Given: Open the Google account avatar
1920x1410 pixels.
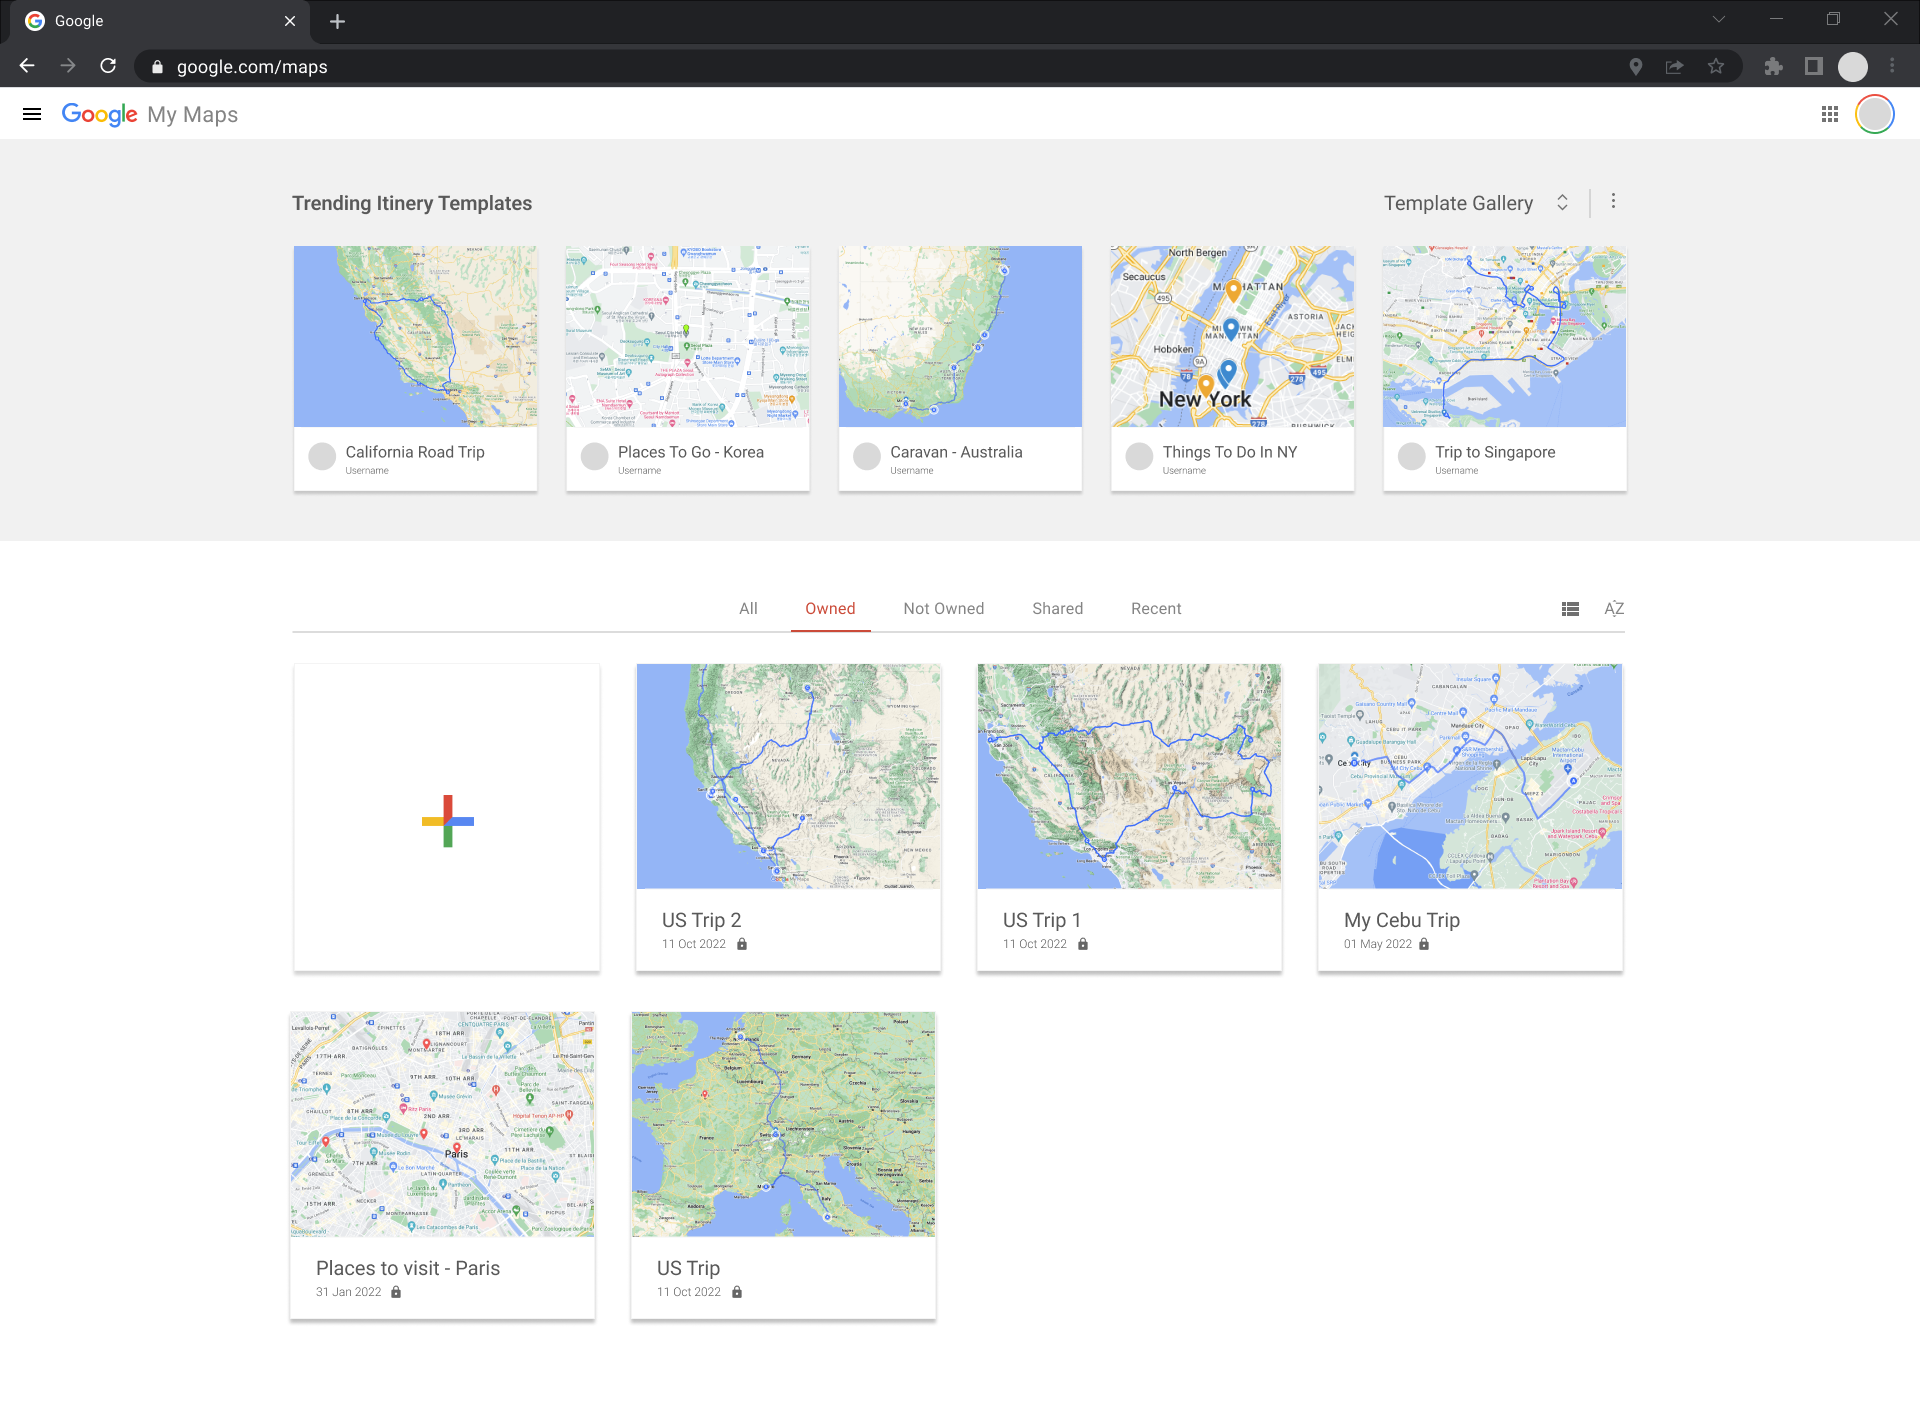Looking at the screenshot, I should click(1875, 114).
